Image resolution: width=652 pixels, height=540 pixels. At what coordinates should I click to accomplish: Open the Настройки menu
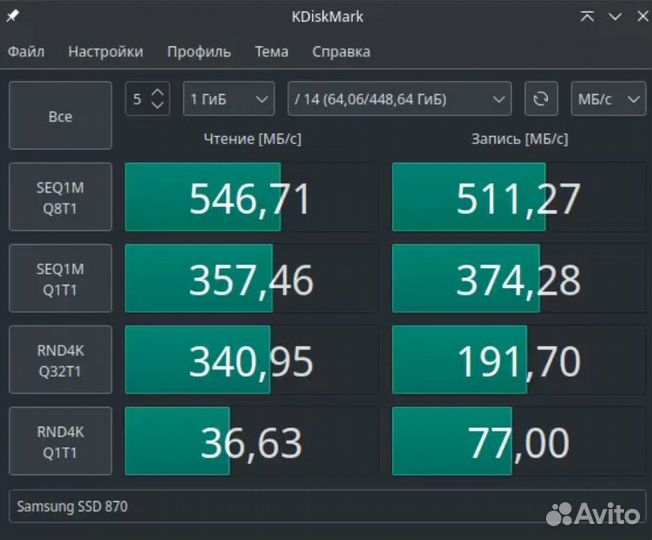coord(105,52)
